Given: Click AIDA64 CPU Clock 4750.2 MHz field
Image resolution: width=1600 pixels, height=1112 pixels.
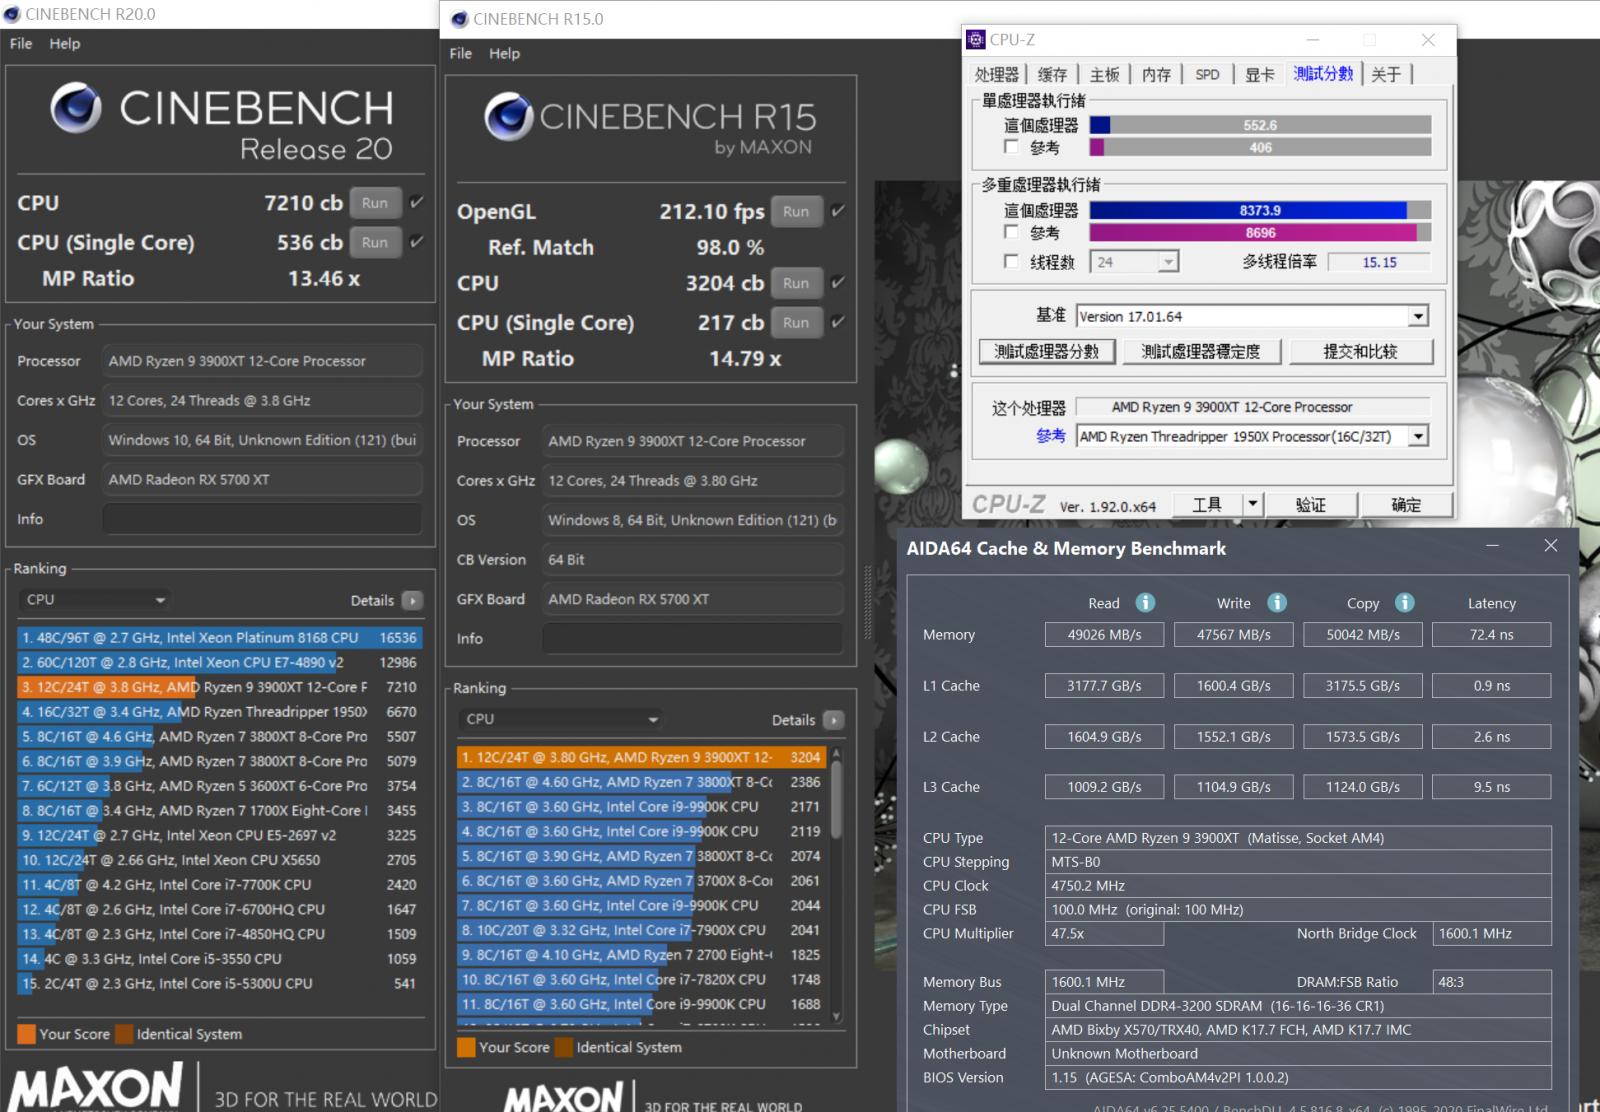Looking at the screenshot, I should click(1298, 885).
